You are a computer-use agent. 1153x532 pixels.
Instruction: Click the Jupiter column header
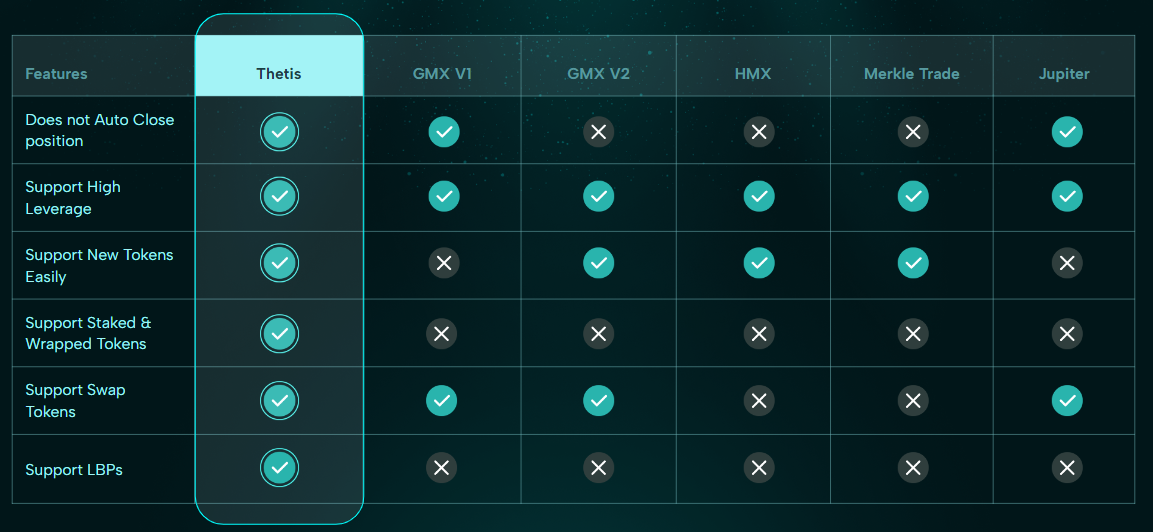1064,74
